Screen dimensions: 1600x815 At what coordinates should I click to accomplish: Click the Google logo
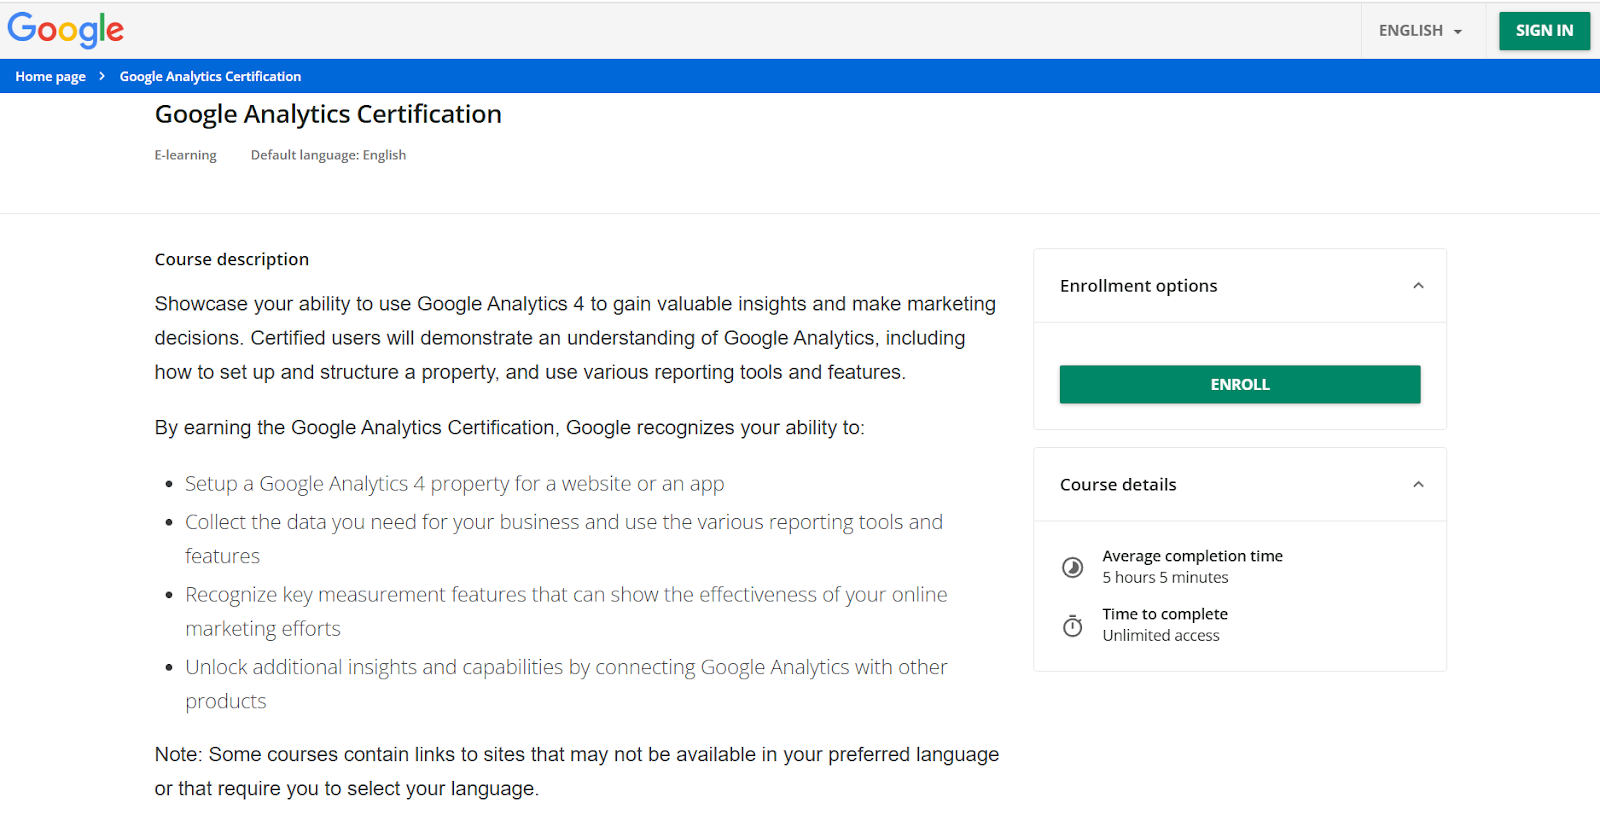coord(66,30)
